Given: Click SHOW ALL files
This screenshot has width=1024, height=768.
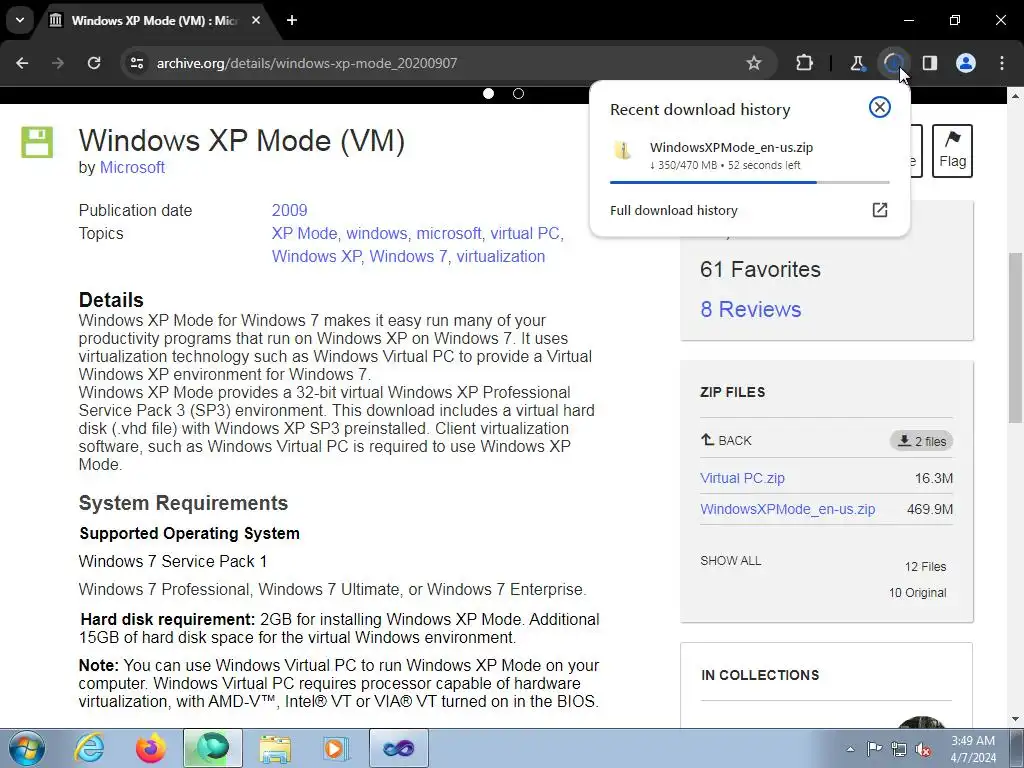Looking at the screenshot, I should (730, 560).
